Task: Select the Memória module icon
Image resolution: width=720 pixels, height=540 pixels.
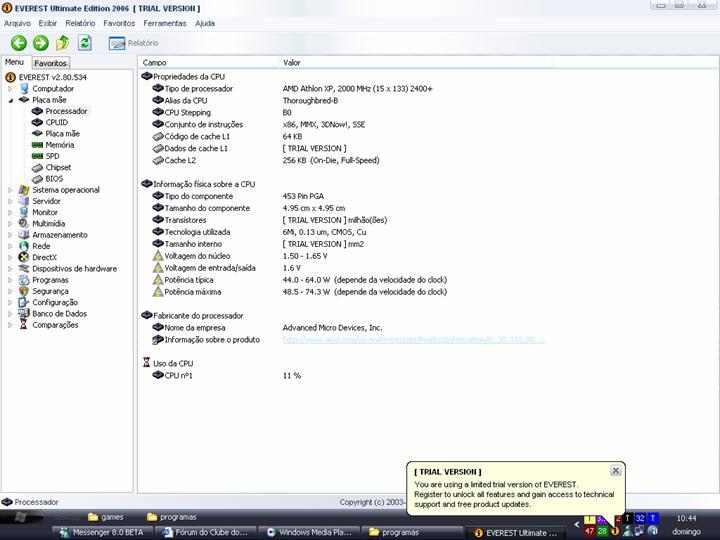Action: pyautogui.click(x=37, y=145)
